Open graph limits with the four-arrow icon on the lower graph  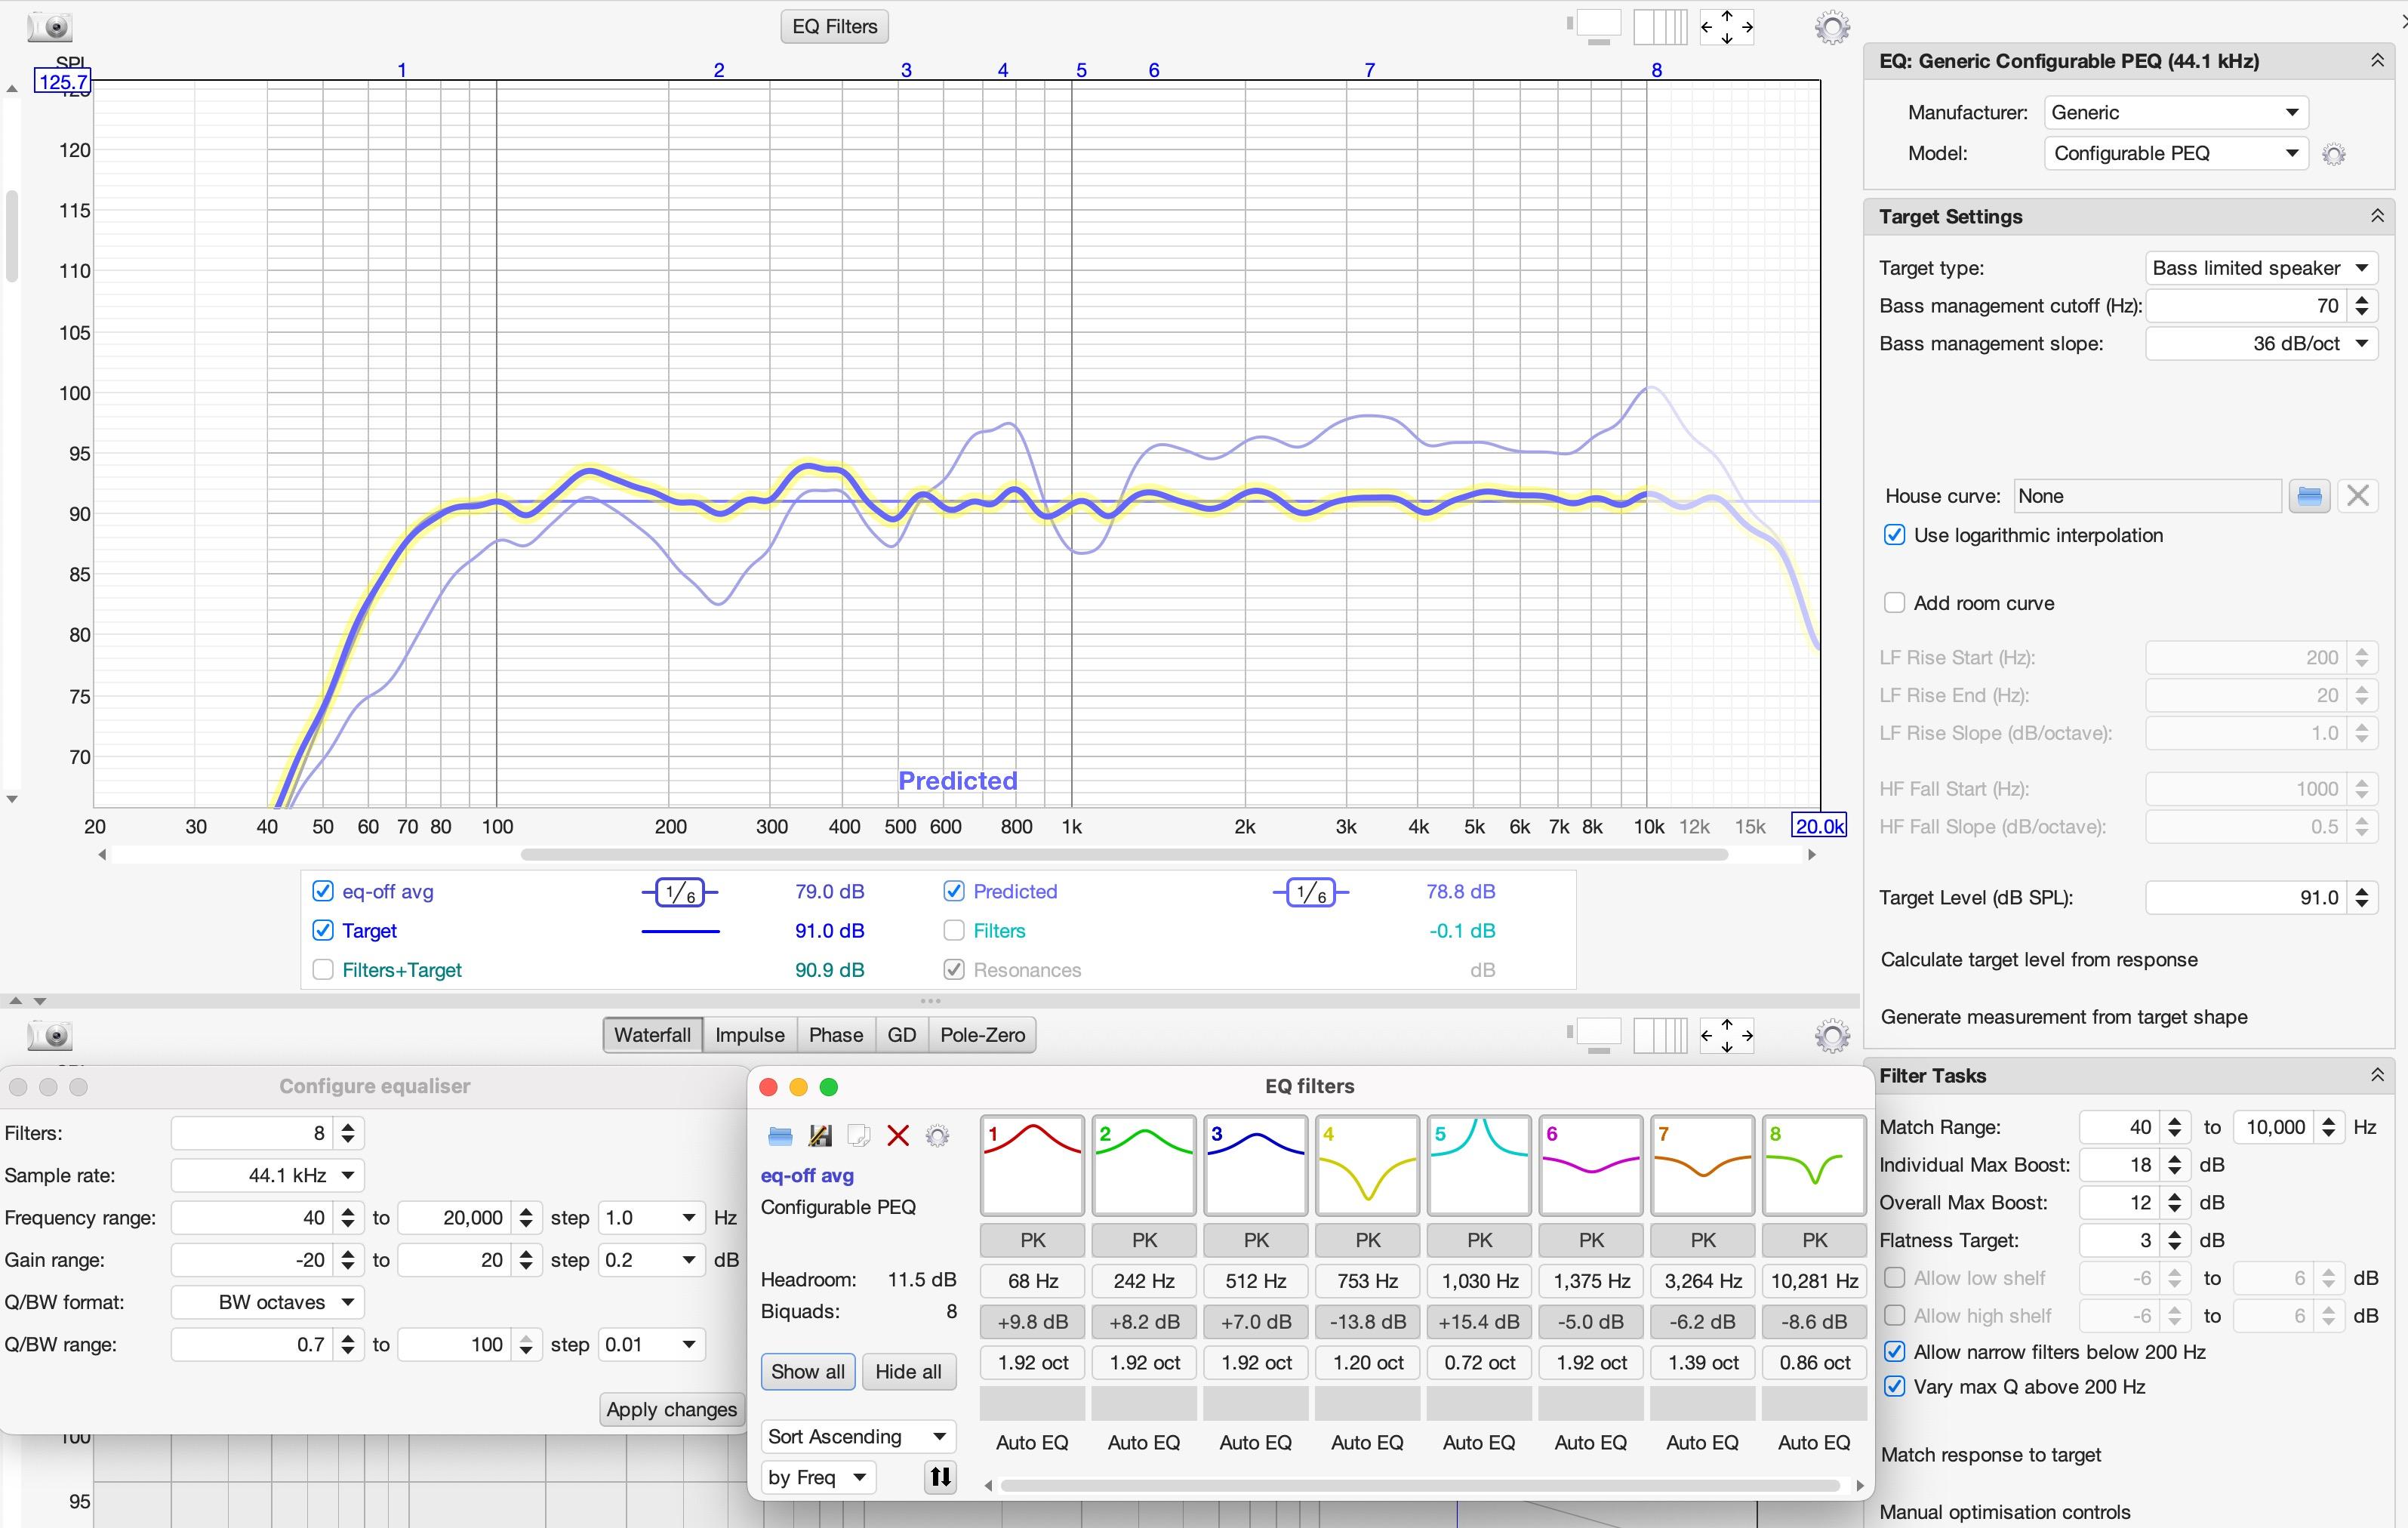(1727, 1036)
